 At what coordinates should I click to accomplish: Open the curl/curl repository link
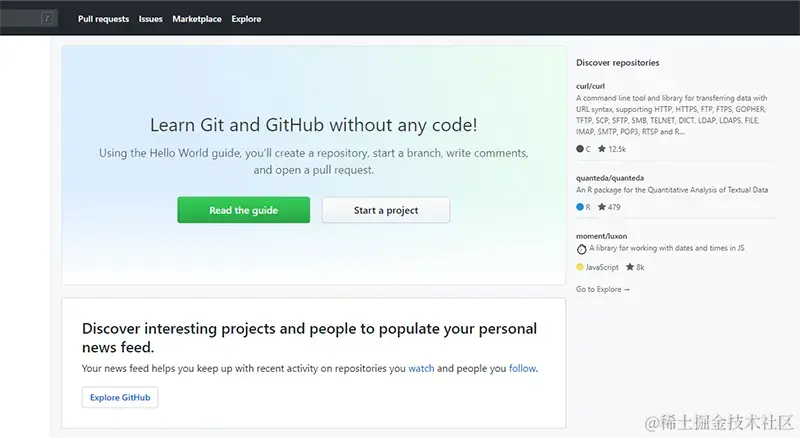591,86
